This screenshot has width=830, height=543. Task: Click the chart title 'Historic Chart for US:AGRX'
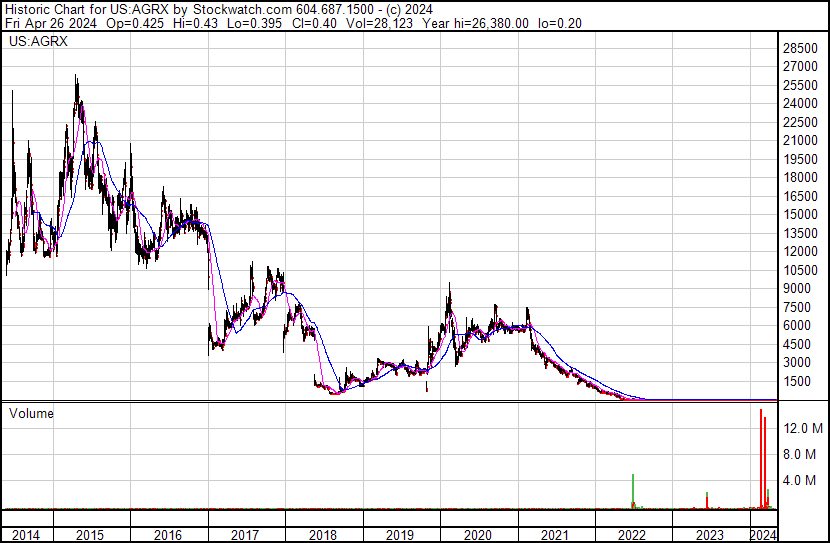[87, 9]
